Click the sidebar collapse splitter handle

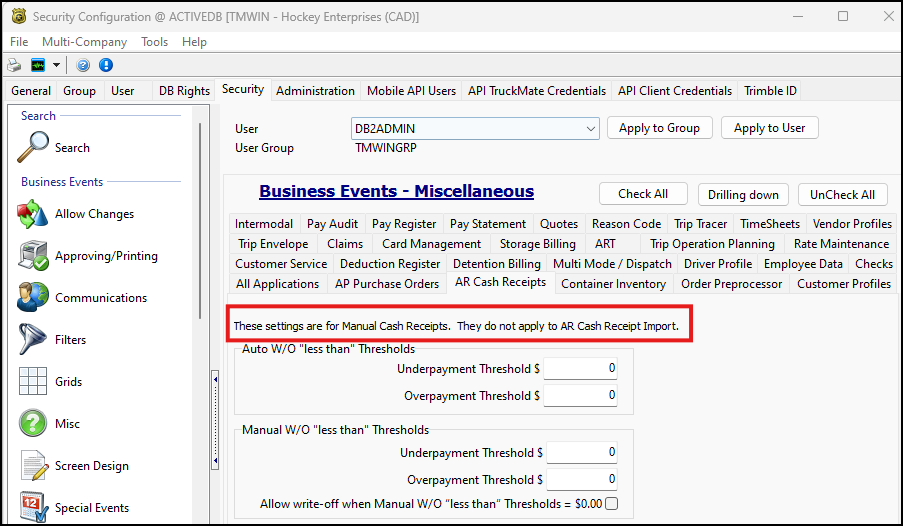[214, 420]
